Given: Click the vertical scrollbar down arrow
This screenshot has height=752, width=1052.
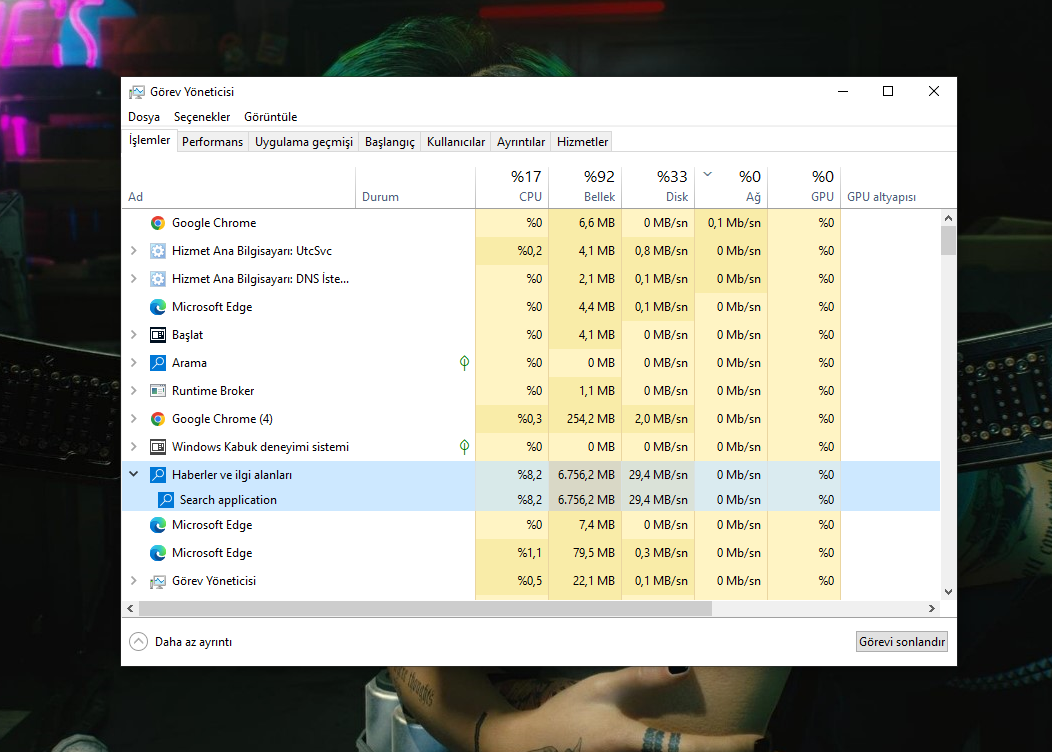Looking at the screenshot, I should (x=948, y=592).
